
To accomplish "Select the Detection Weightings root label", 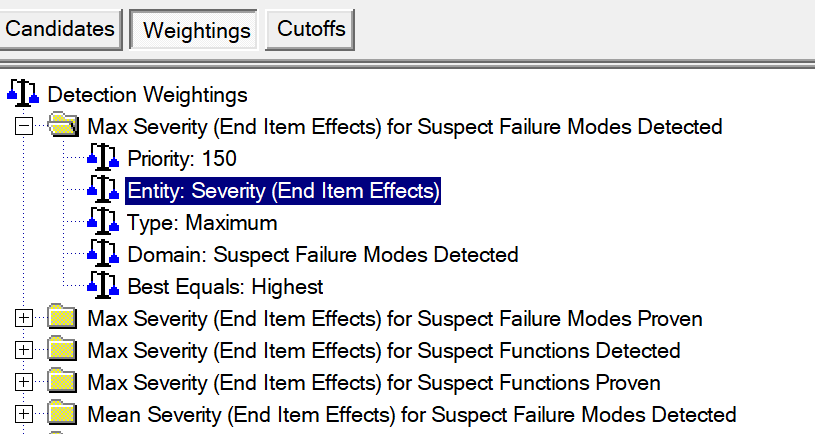I will click(147, 95).
